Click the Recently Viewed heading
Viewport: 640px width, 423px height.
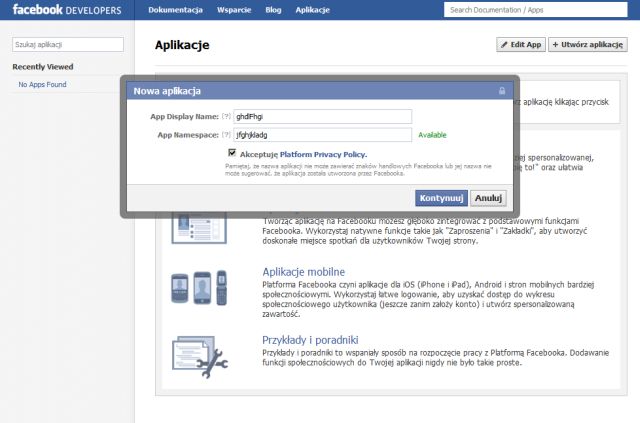pos(43,67)
